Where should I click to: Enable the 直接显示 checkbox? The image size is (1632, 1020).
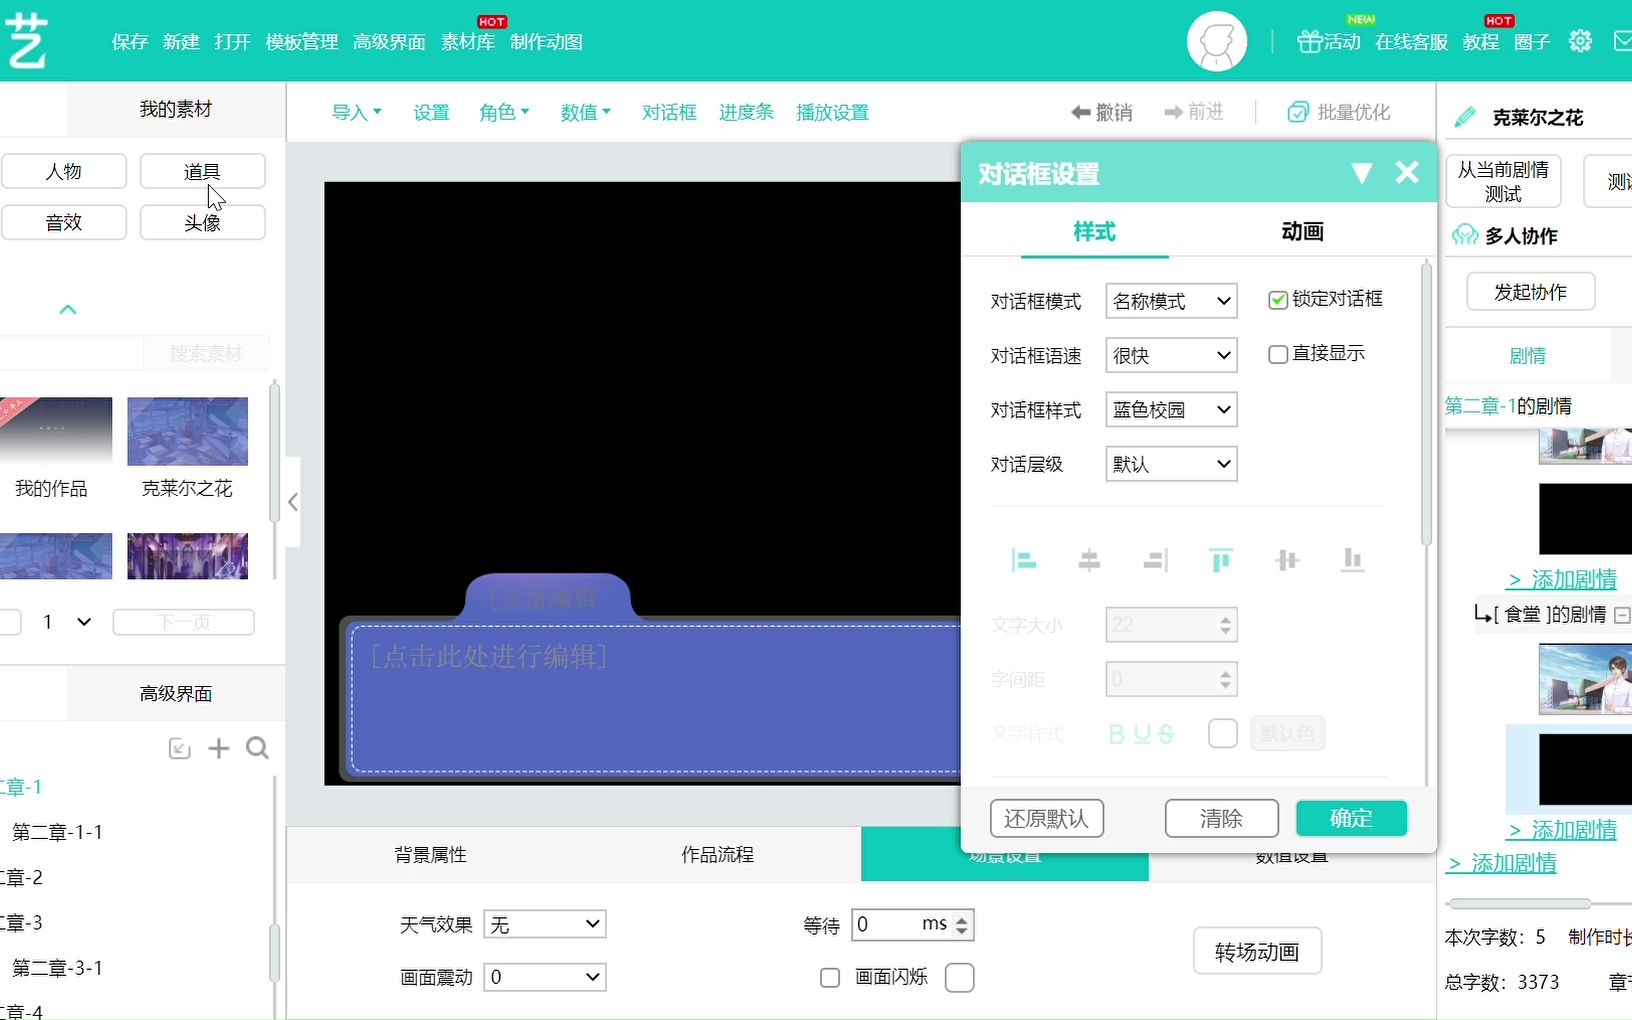click(1277, 355)
